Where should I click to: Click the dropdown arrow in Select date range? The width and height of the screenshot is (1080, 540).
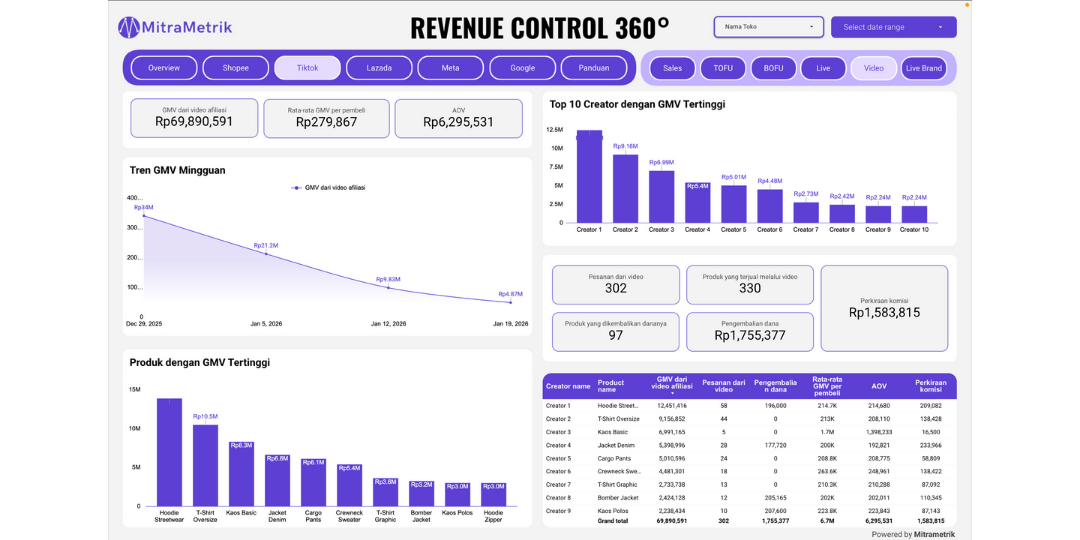pyautogui.click(x=940, y=27)
